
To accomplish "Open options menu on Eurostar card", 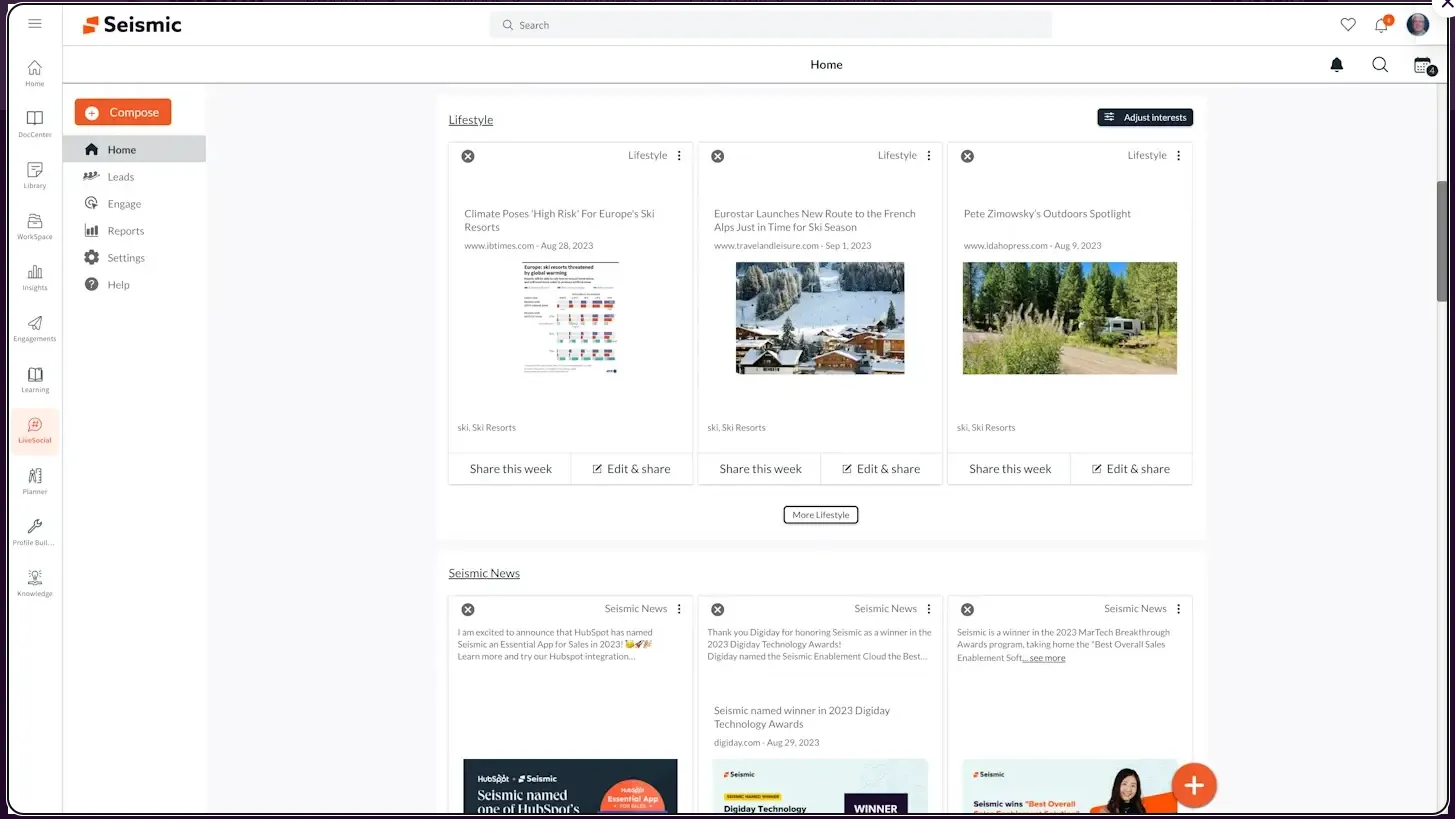I will pyautogui.click(x=929, y=156).
